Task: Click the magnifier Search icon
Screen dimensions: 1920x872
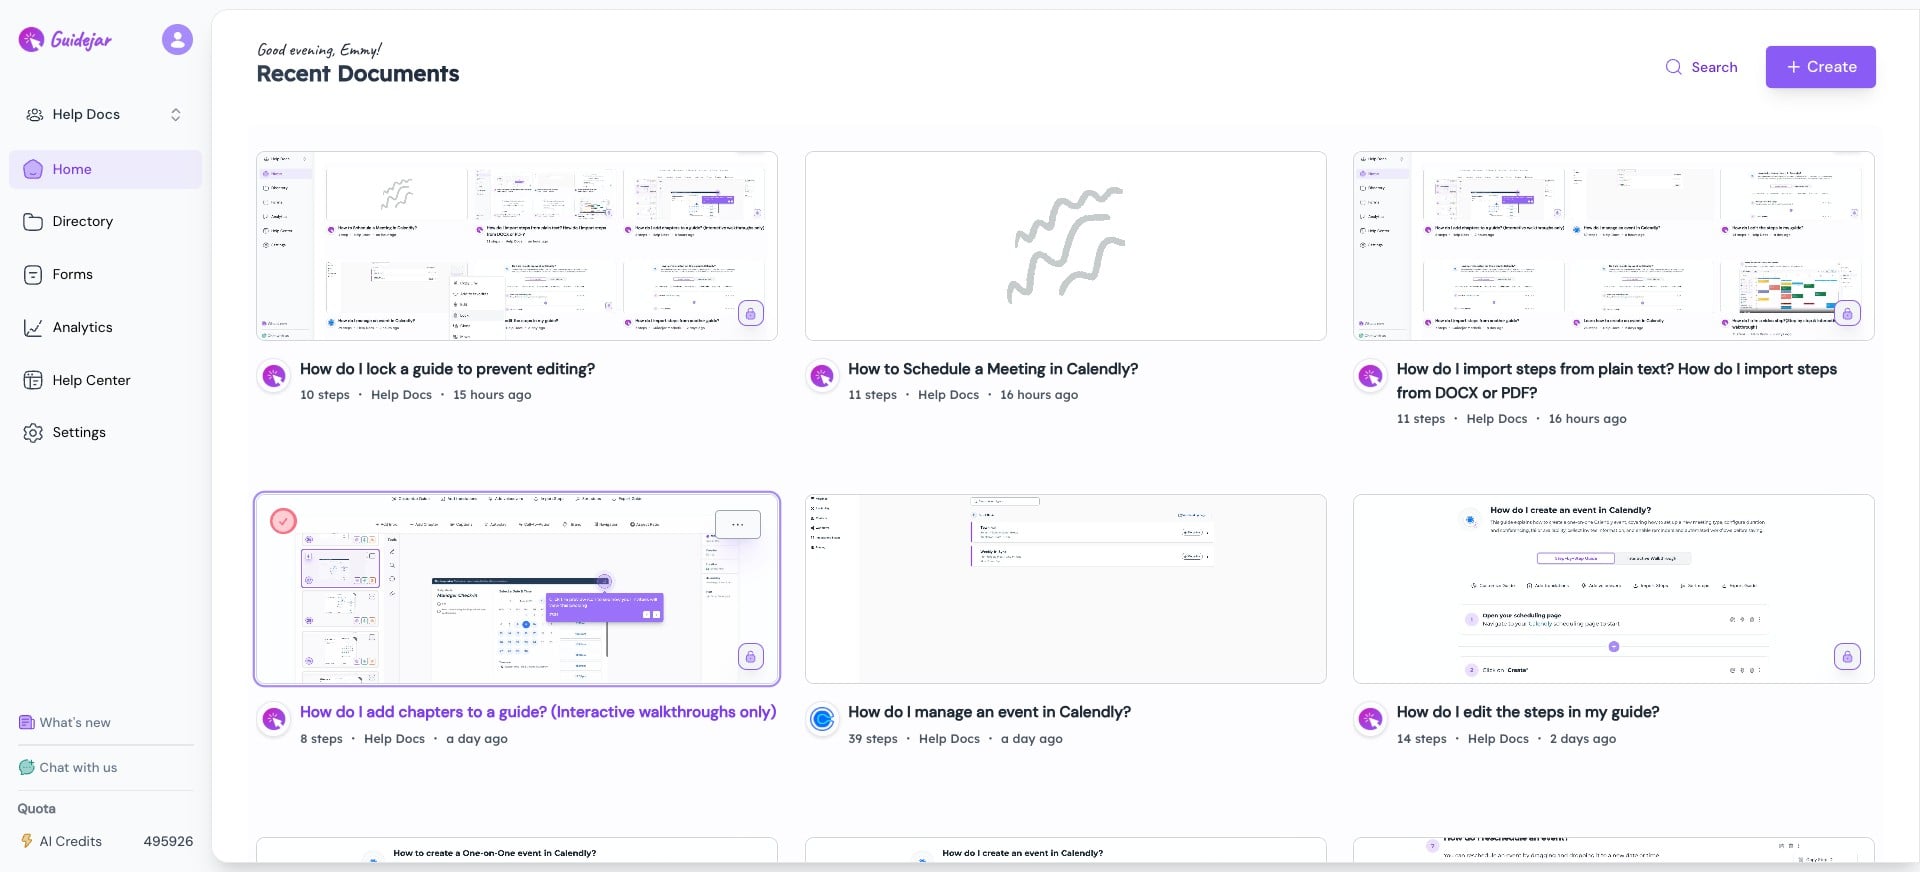Action: [x=1673, y=67]
